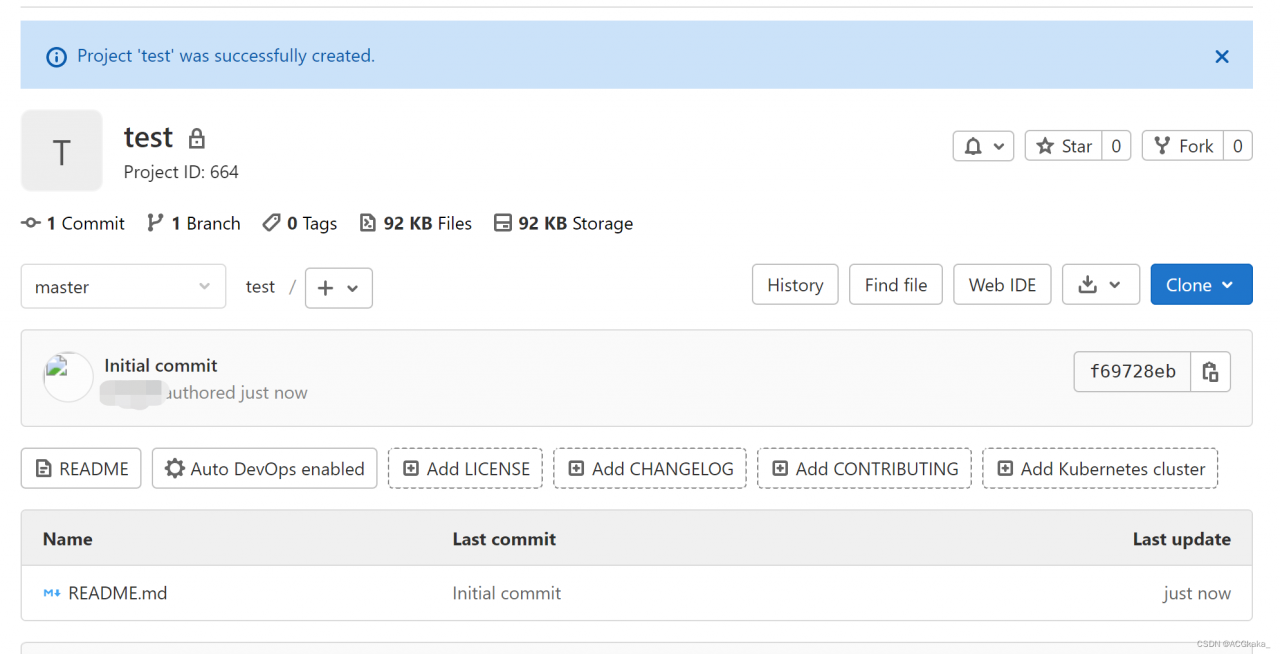Viewport: 1280px width, 654px height.
Task: Dismiss the project created alert
Action: pyautogui.click(x=1221, y=57)
